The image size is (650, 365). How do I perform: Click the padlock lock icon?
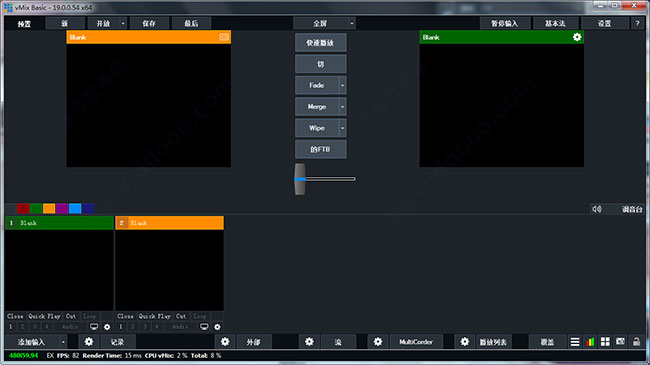636,342
